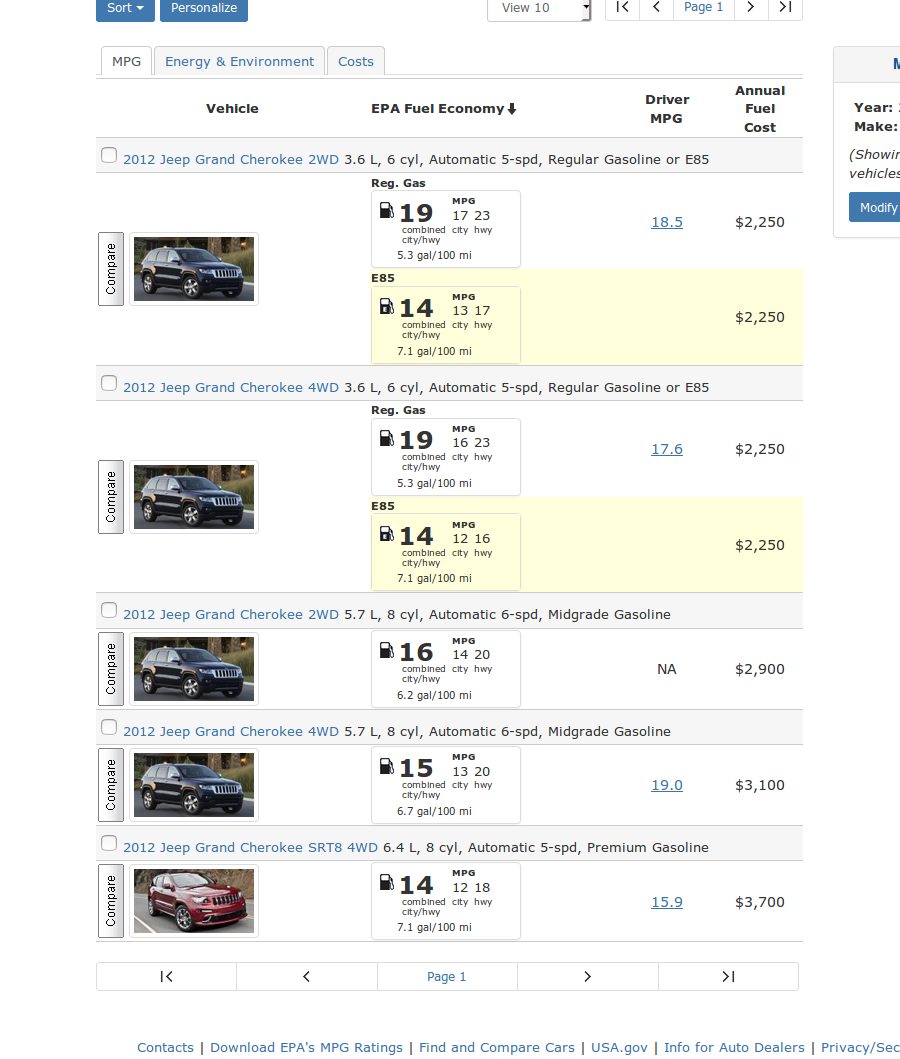Open the View 10 results dropdown
Image resolution: width=900 pixels, height=1059 pixels.
[539, 8]
